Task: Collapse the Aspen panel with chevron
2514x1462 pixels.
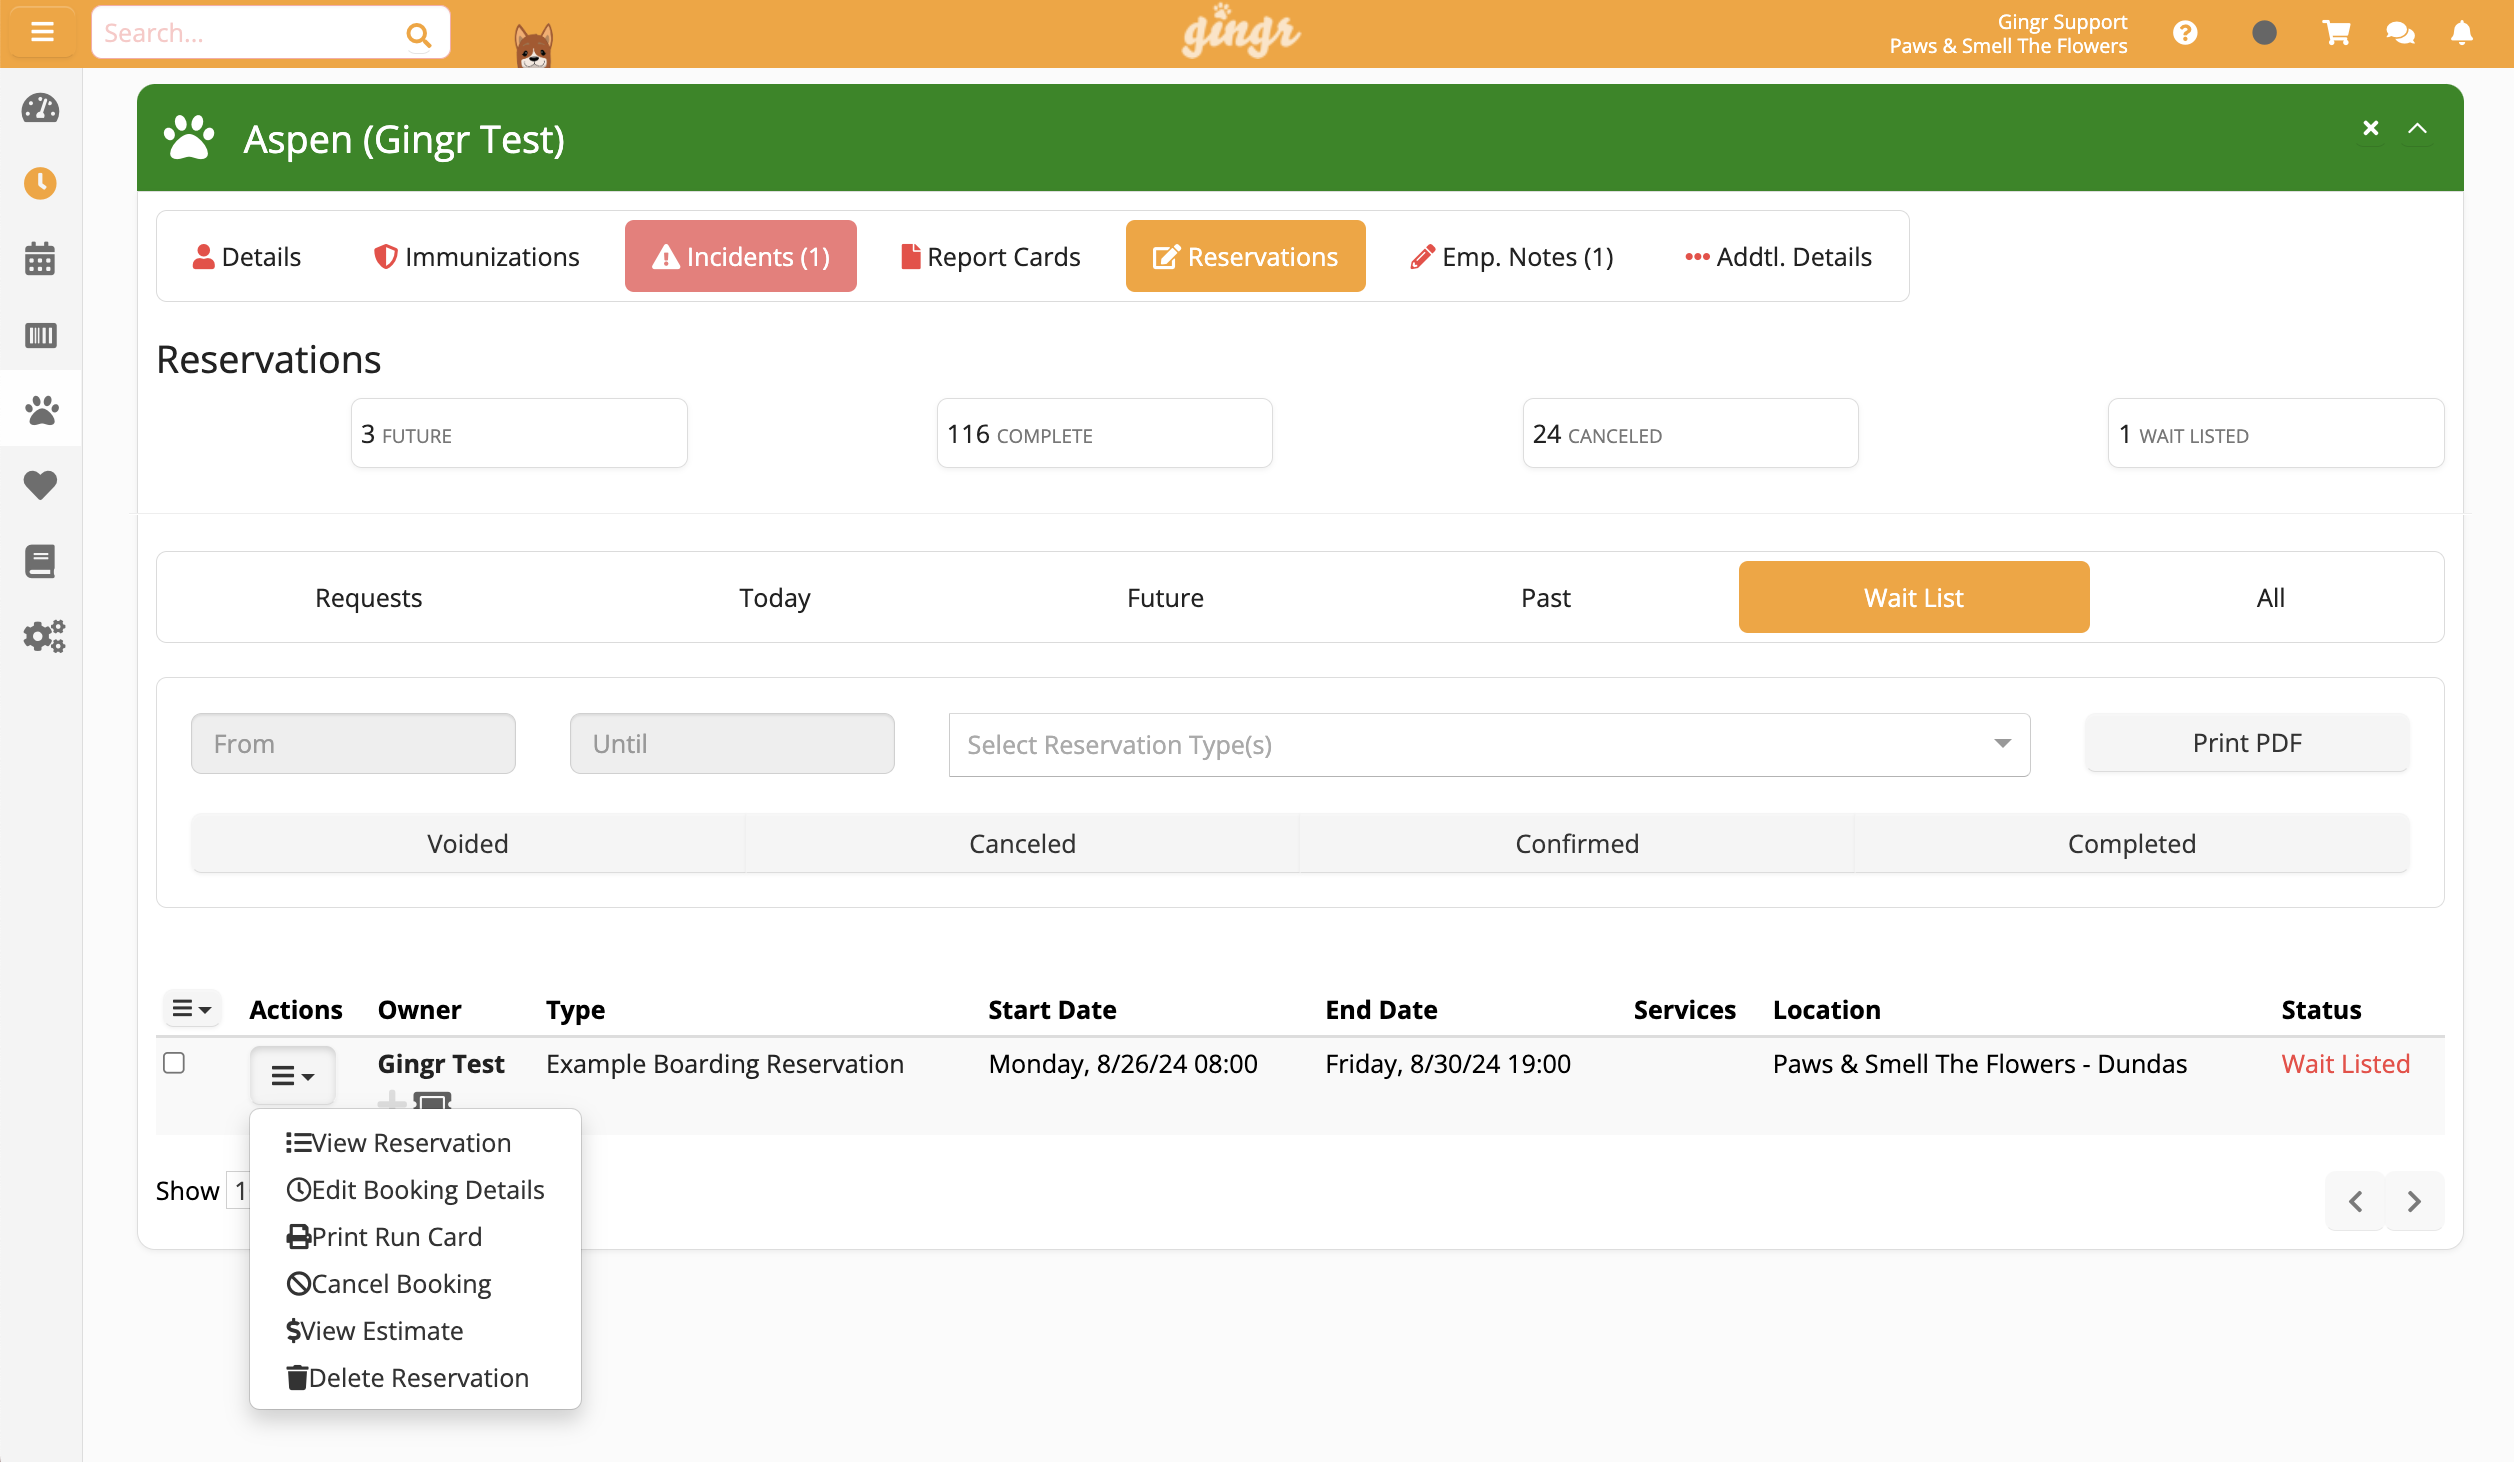Action: (2417, 128)
